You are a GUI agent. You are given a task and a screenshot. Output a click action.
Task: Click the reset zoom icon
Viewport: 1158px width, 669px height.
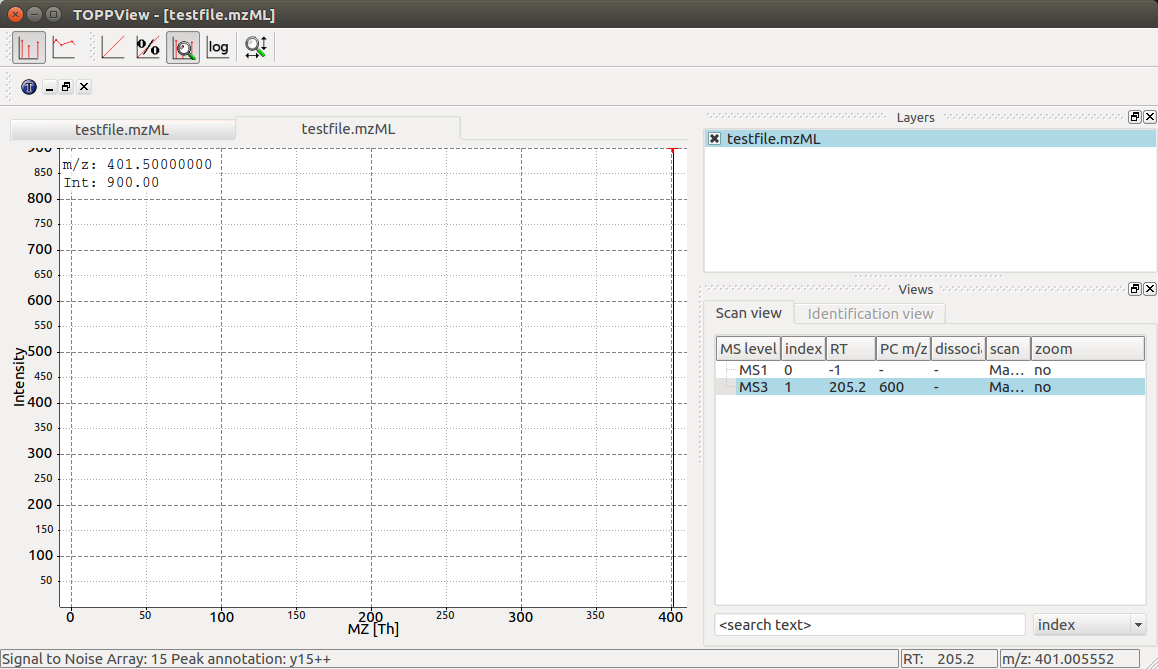point(256,48)
